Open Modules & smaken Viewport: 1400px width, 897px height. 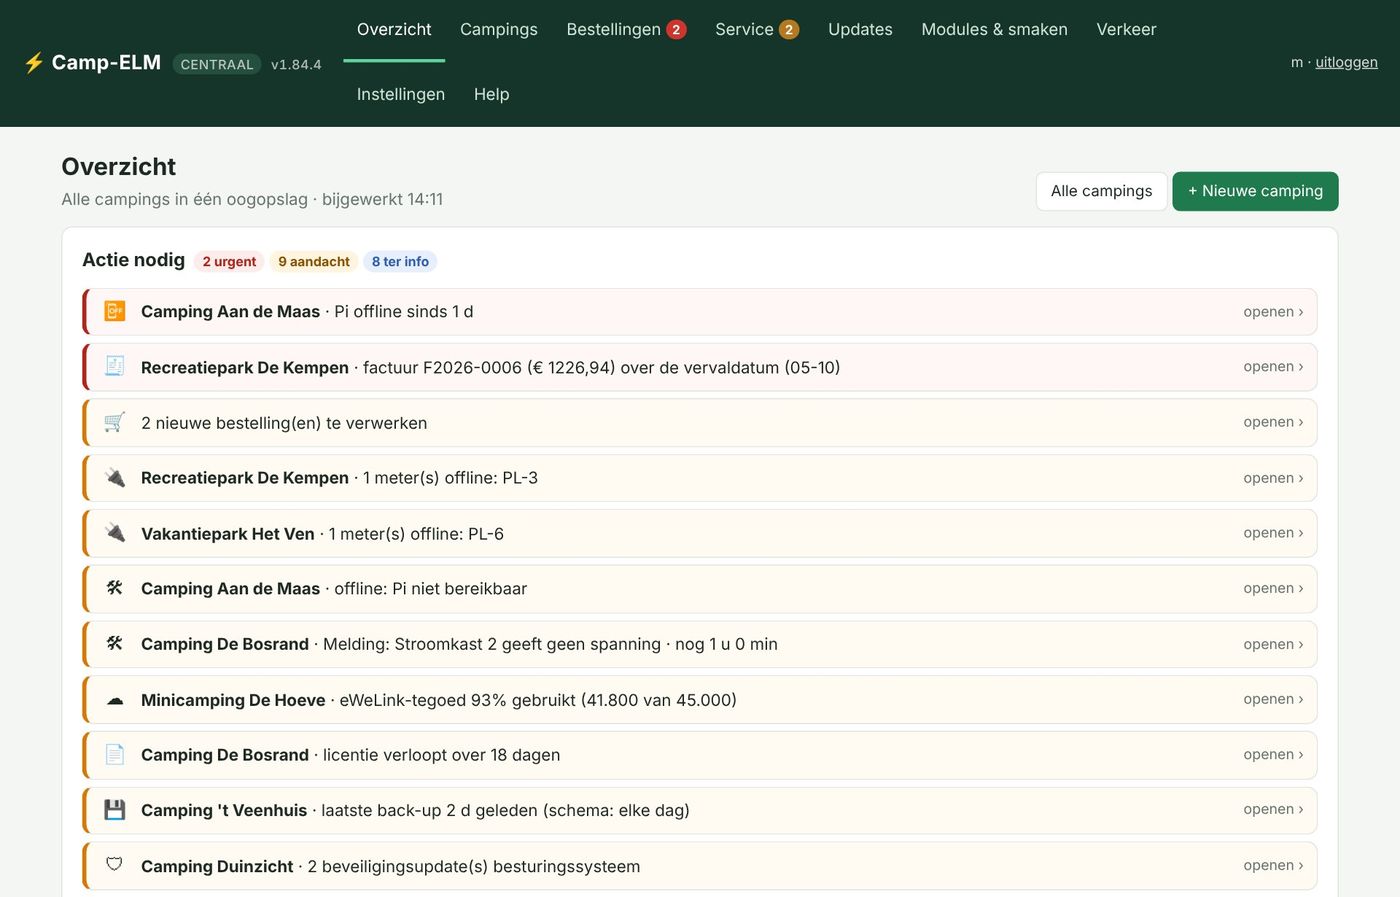point(994,30)
